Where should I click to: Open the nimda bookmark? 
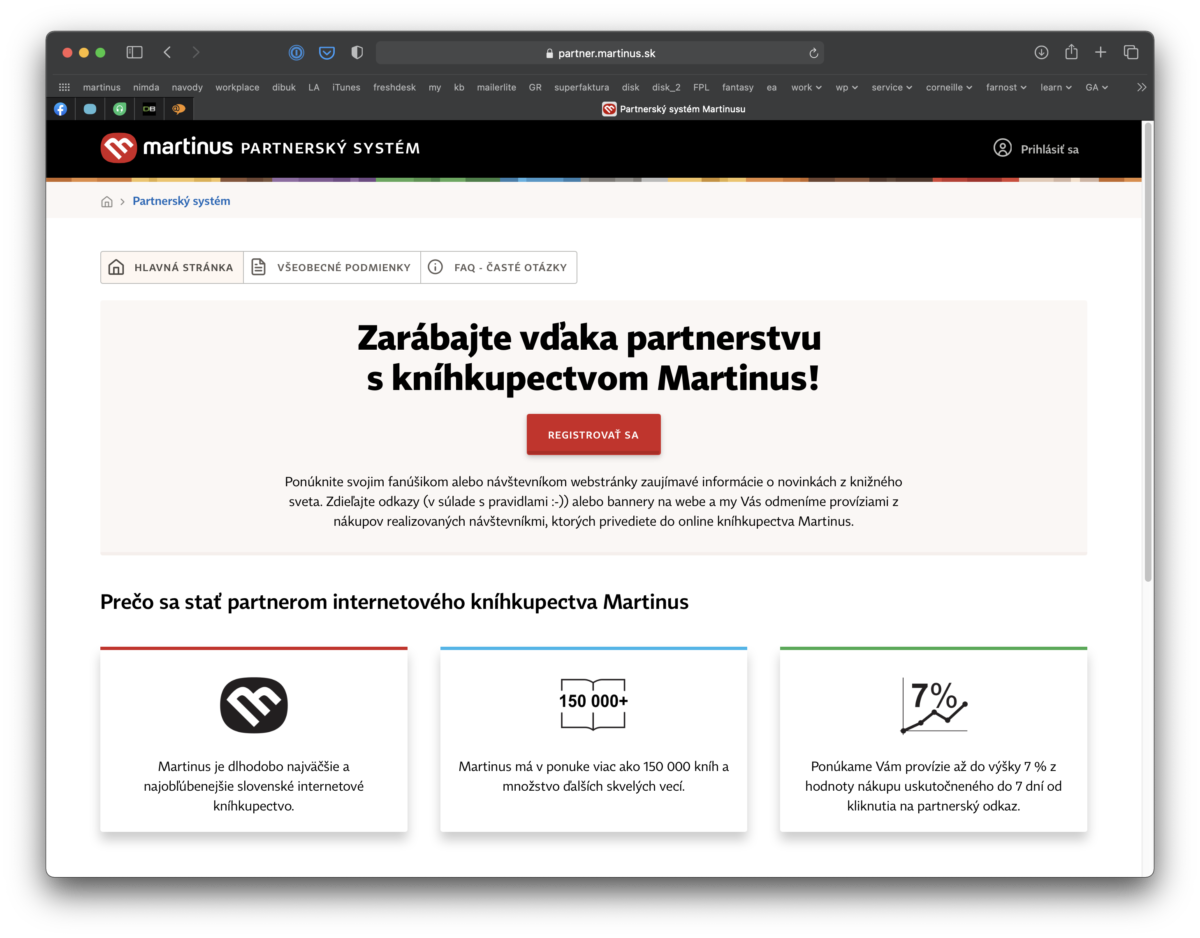pyautogui.click(x=145, y=87)
